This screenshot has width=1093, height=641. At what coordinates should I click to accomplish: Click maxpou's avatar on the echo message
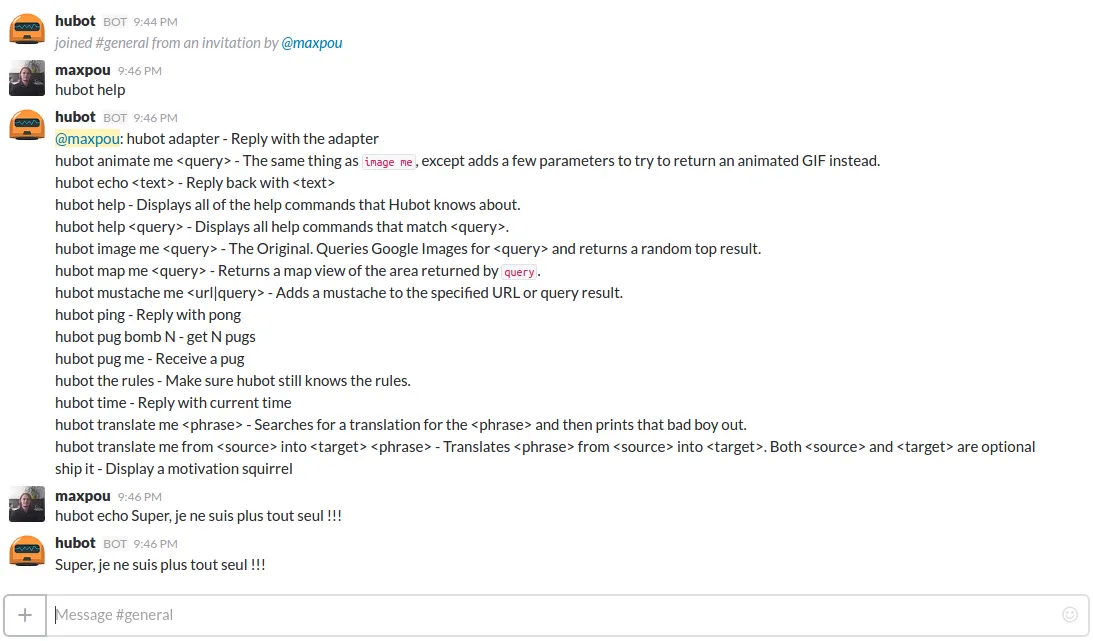tap(26, 504)
